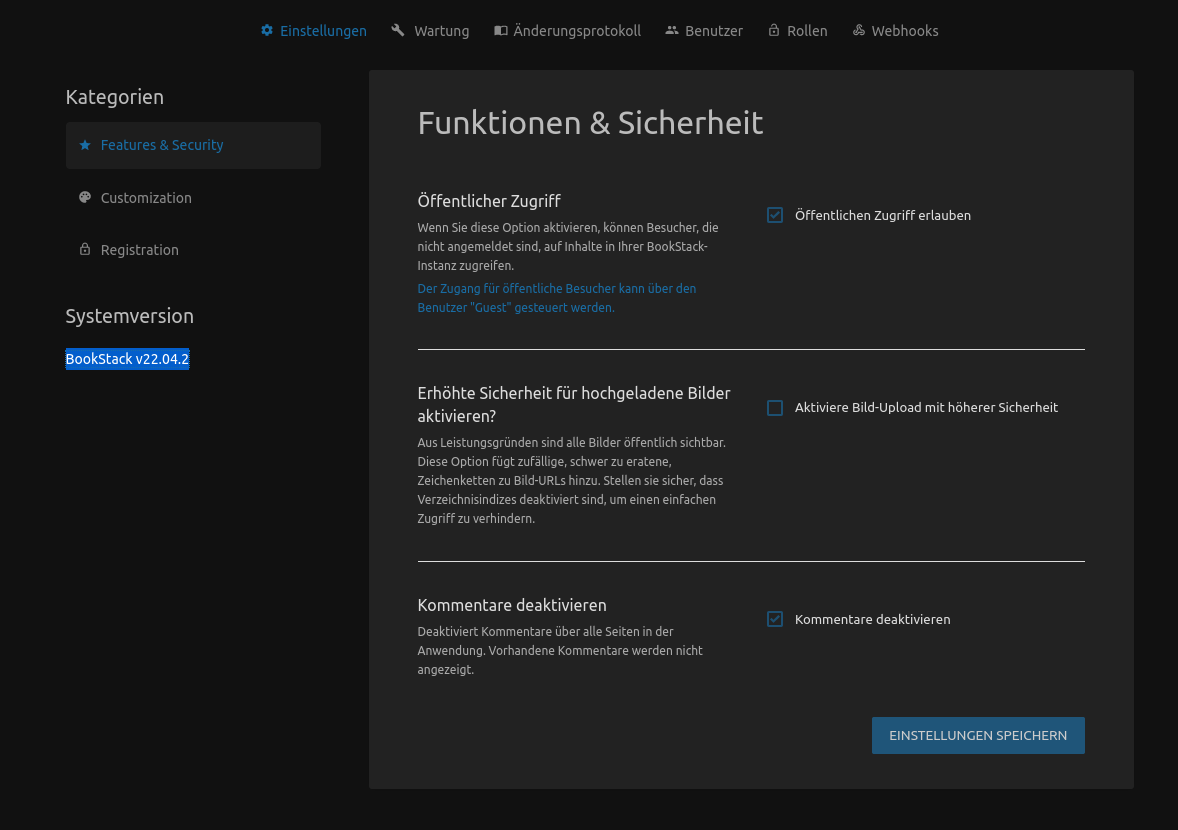Click the BookStack v22.04.2 version link

[127, 359]
